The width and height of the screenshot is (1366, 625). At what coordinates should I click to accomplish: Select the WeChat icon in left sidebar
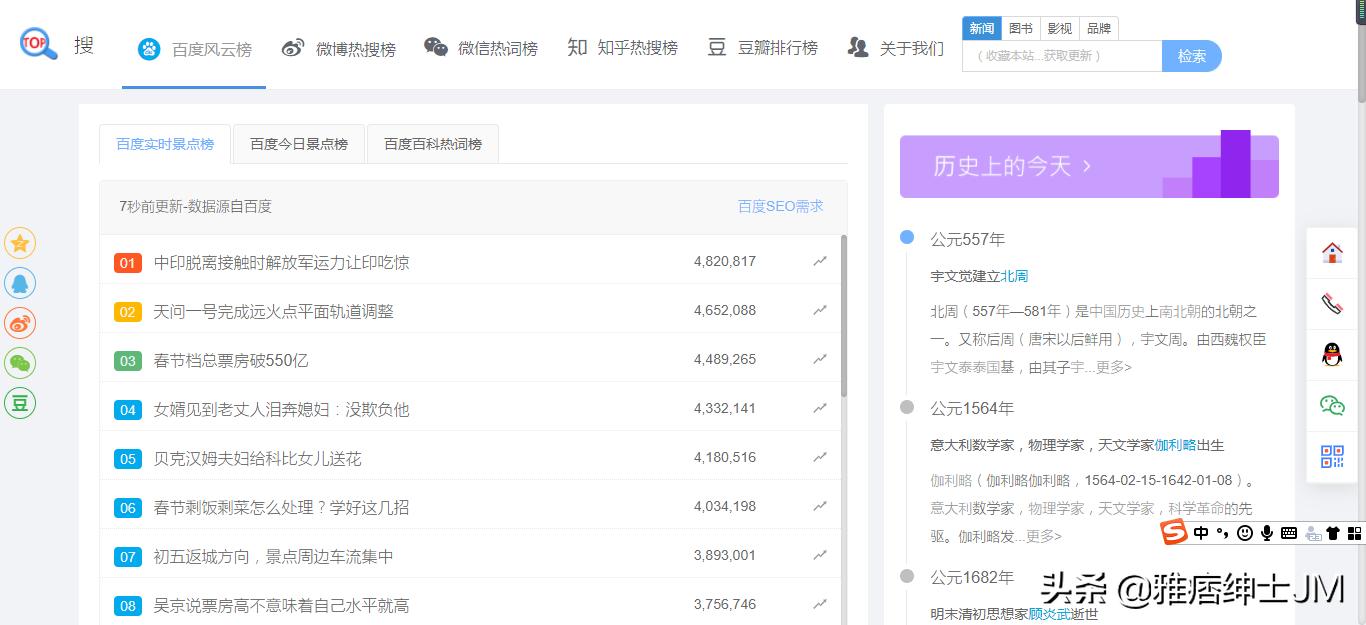click(x=20, y=363)
